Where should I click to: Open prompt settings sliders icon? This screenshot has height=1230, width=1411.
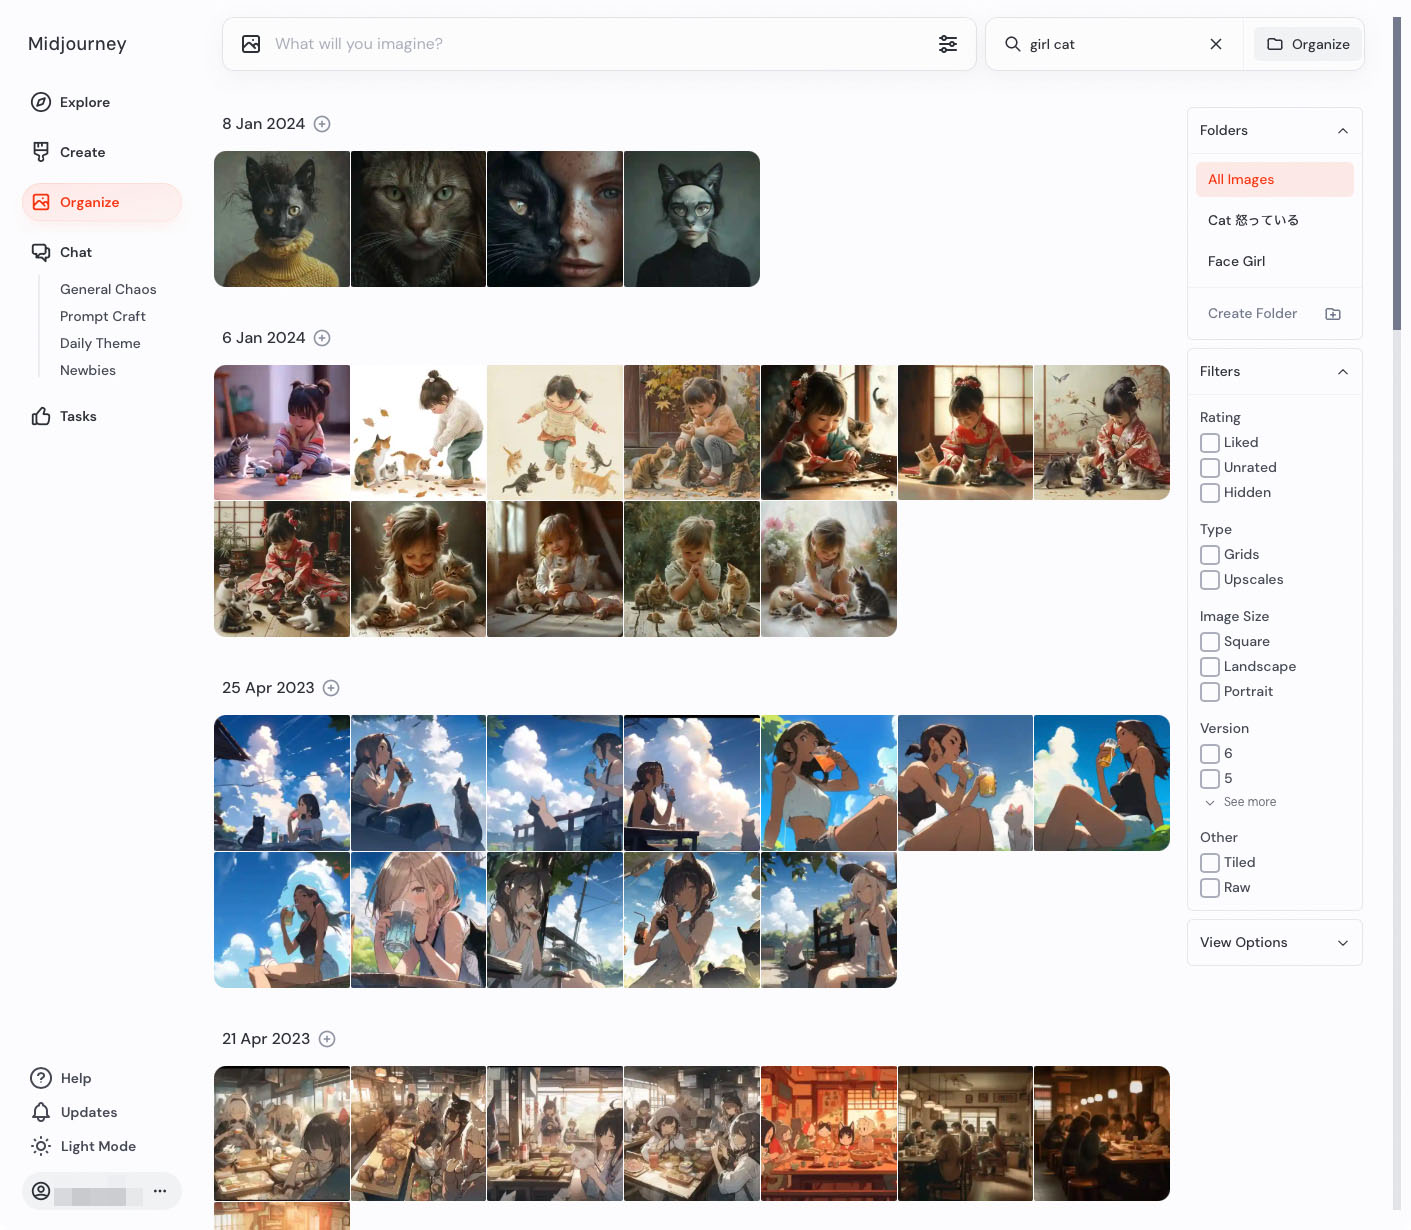pyautogui.click(x=948, y=44)
